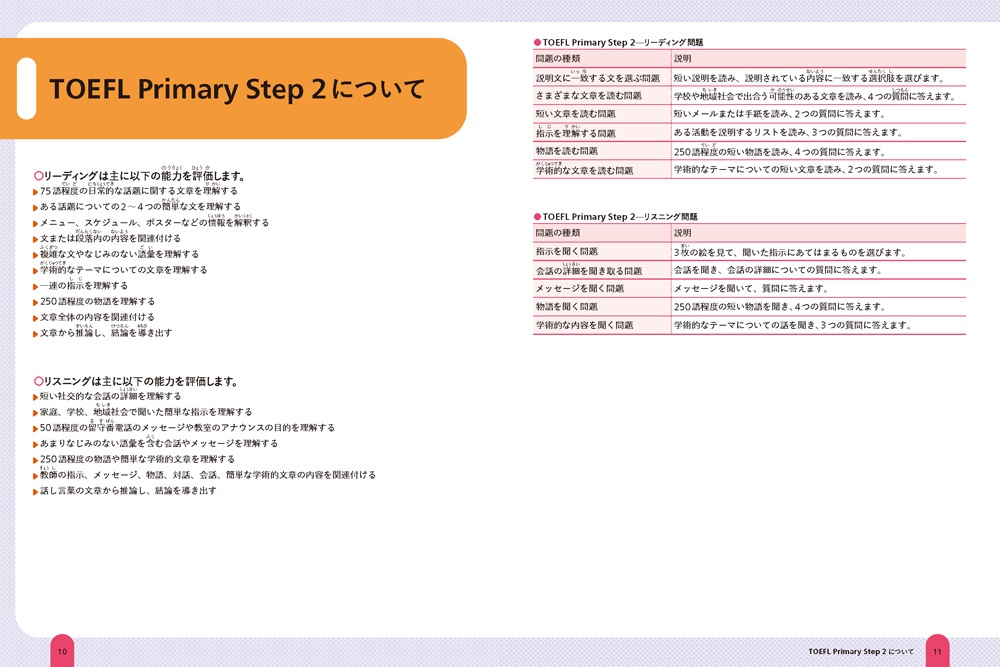Select the title TOEFL Primary Step 2 について
Viewport: 1000px width, 667px height.
tap(236, 89)
